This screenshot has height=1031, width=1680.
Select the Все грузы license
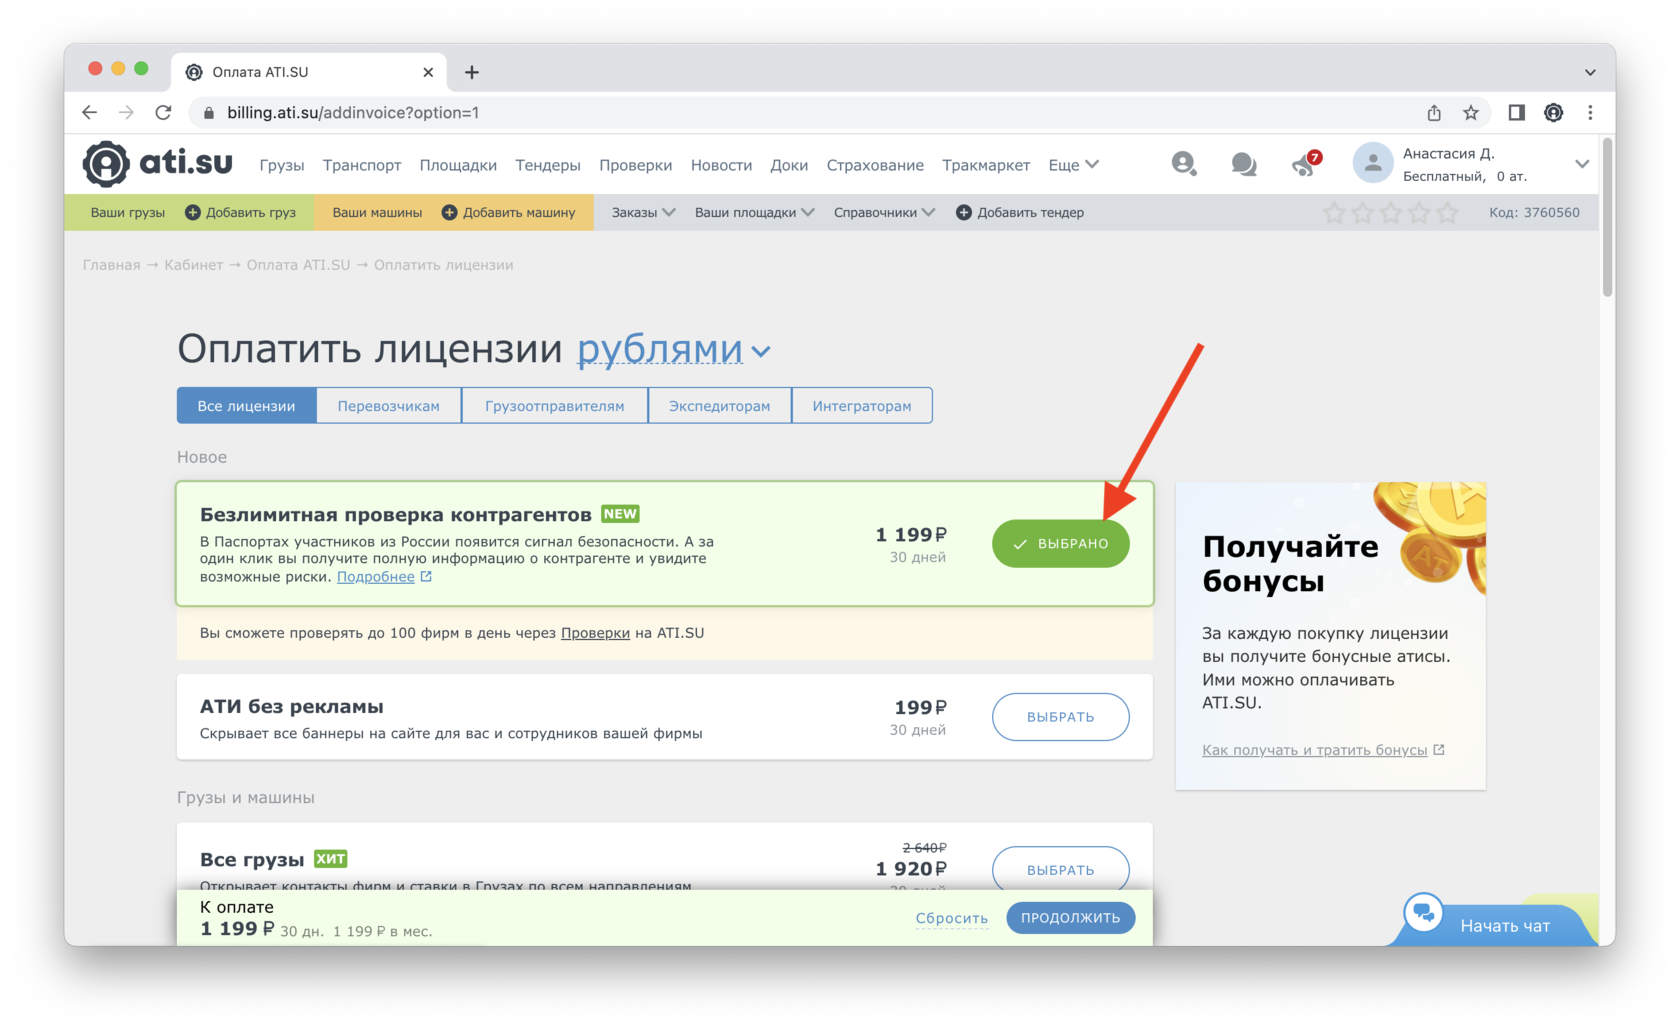(x=1061, y=869)
